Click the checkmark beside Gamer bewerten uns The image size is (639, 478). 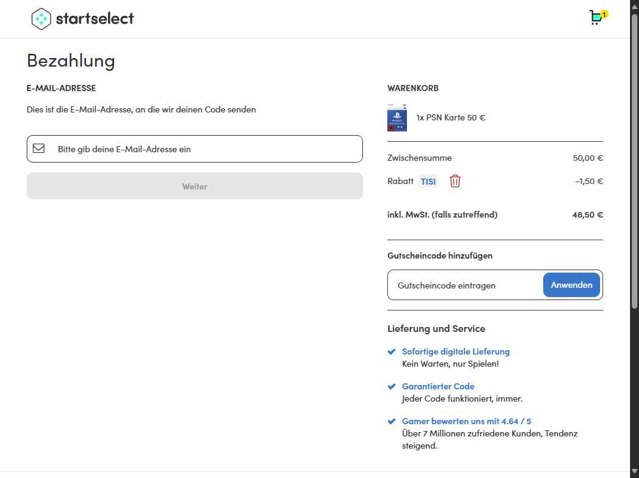(x=392, y=421)
